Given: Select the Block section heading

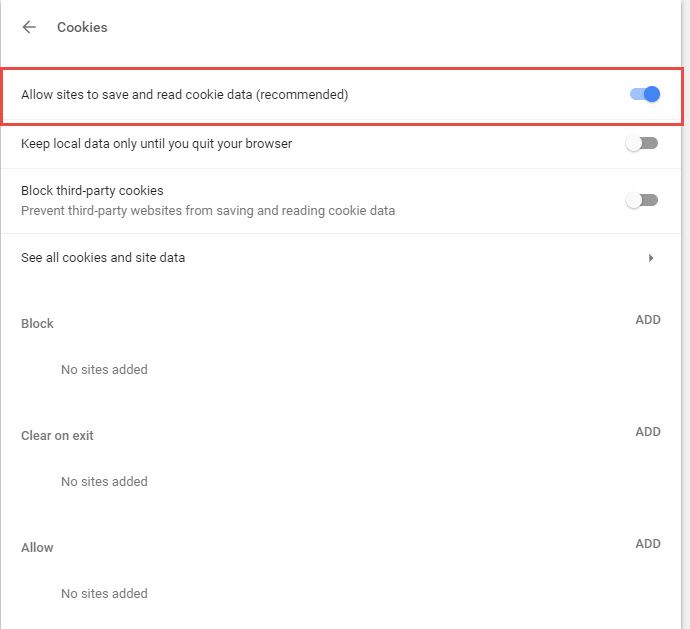Looking at the screenshot, I should (x=37, y=324).
